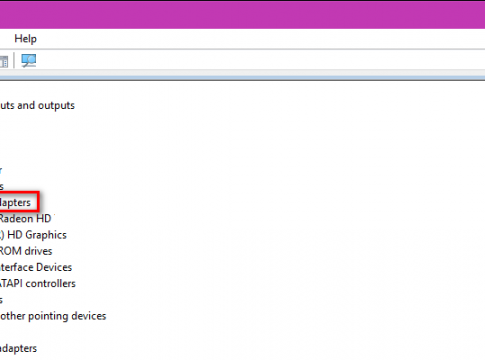This screenshot has width=485, height=360.
Task: Select the Network adapters entry at the bottom
Action: point(18,348)
